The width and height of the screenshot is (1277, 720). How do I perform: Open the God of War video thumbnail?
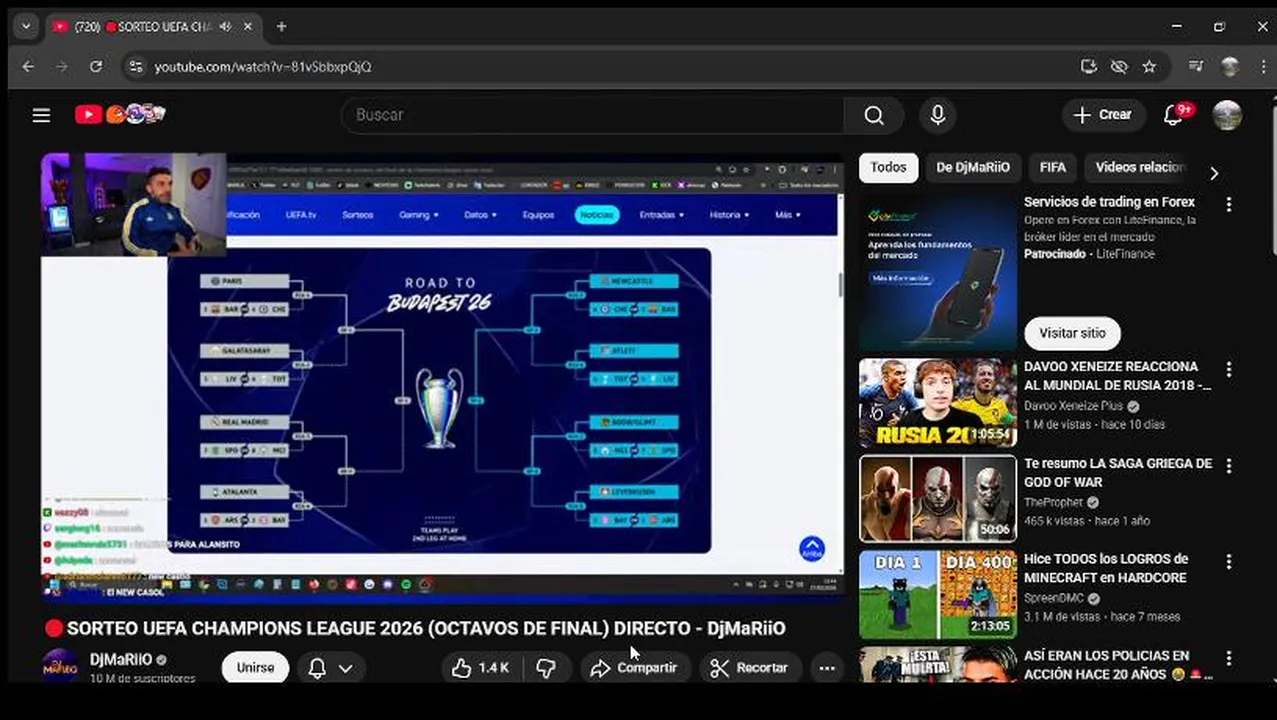(x=938, y=499)
